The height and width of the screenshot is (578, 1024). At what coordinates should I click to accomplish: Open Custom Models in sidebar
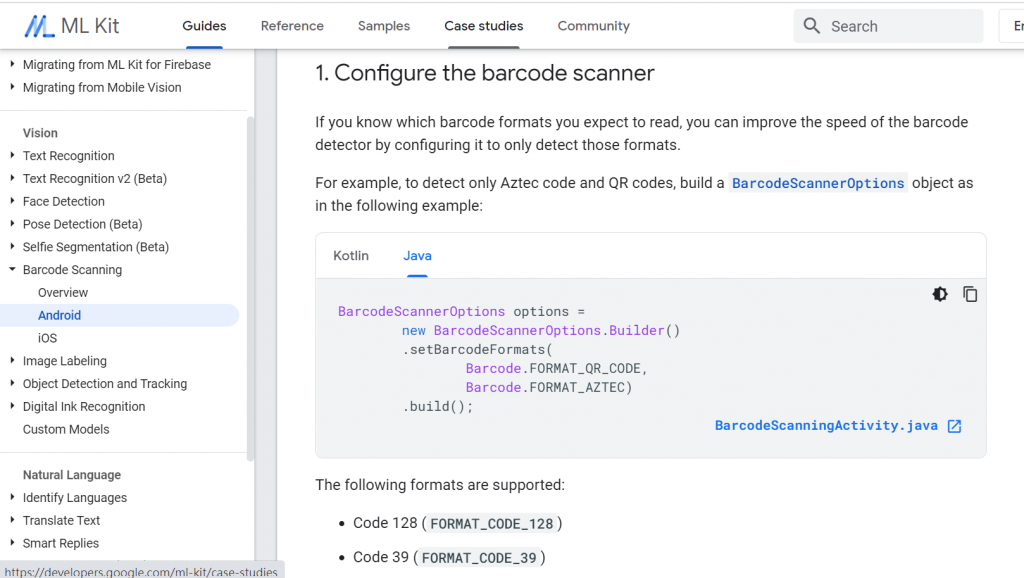pos(66,429)
